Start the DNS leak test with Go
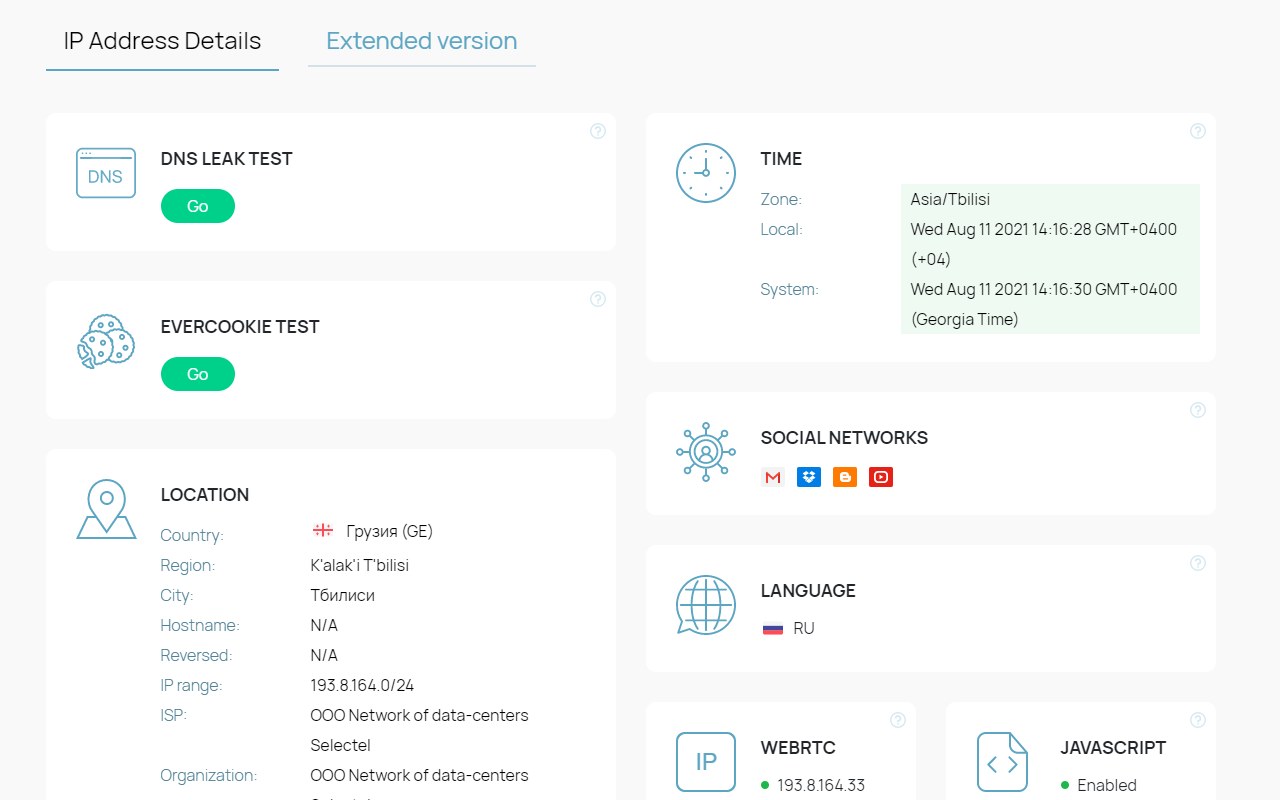 point(198,206)
